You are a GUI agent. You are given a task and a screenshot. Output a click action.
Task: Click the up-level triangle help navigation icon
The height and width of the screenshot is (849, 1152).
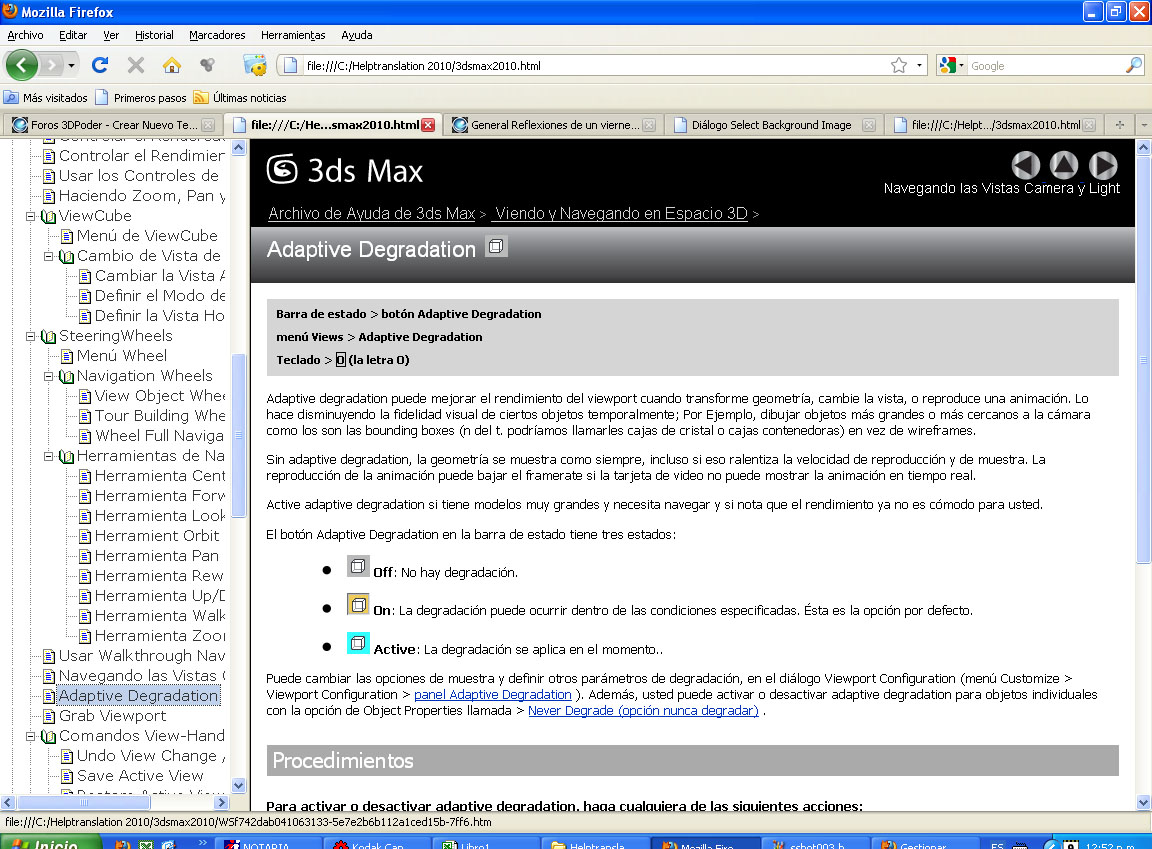point(1064,165)
